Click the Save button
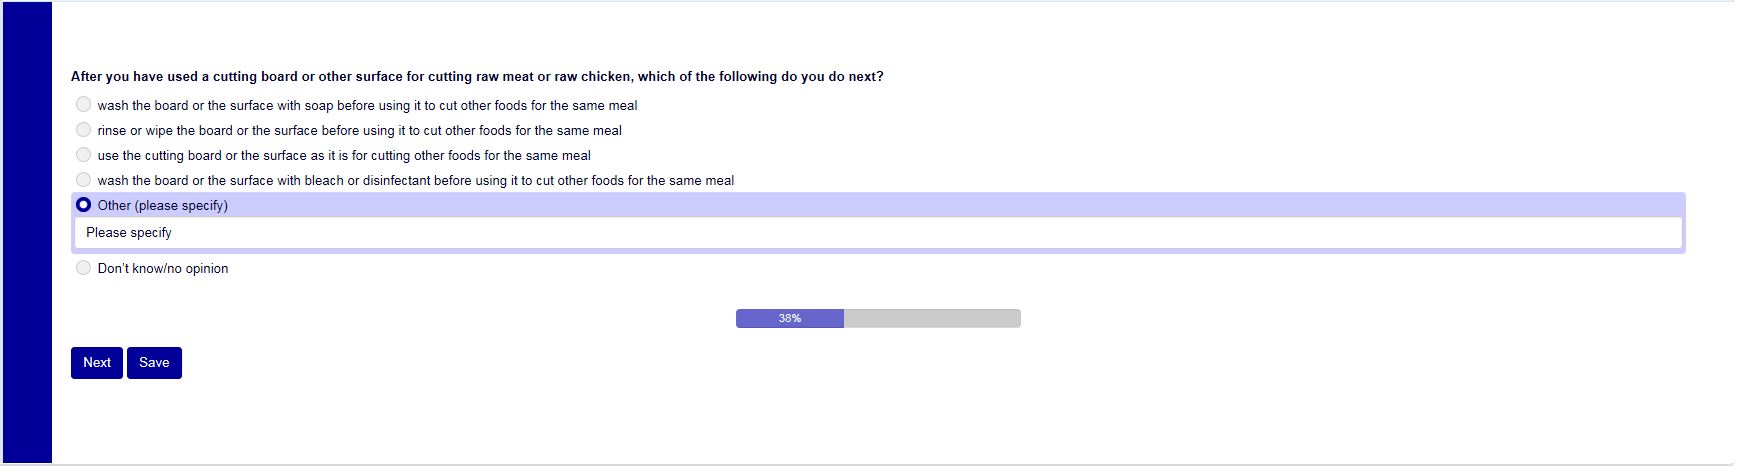Image resolution: width=1737 pixels, height=468 pixels. (154, 363)
